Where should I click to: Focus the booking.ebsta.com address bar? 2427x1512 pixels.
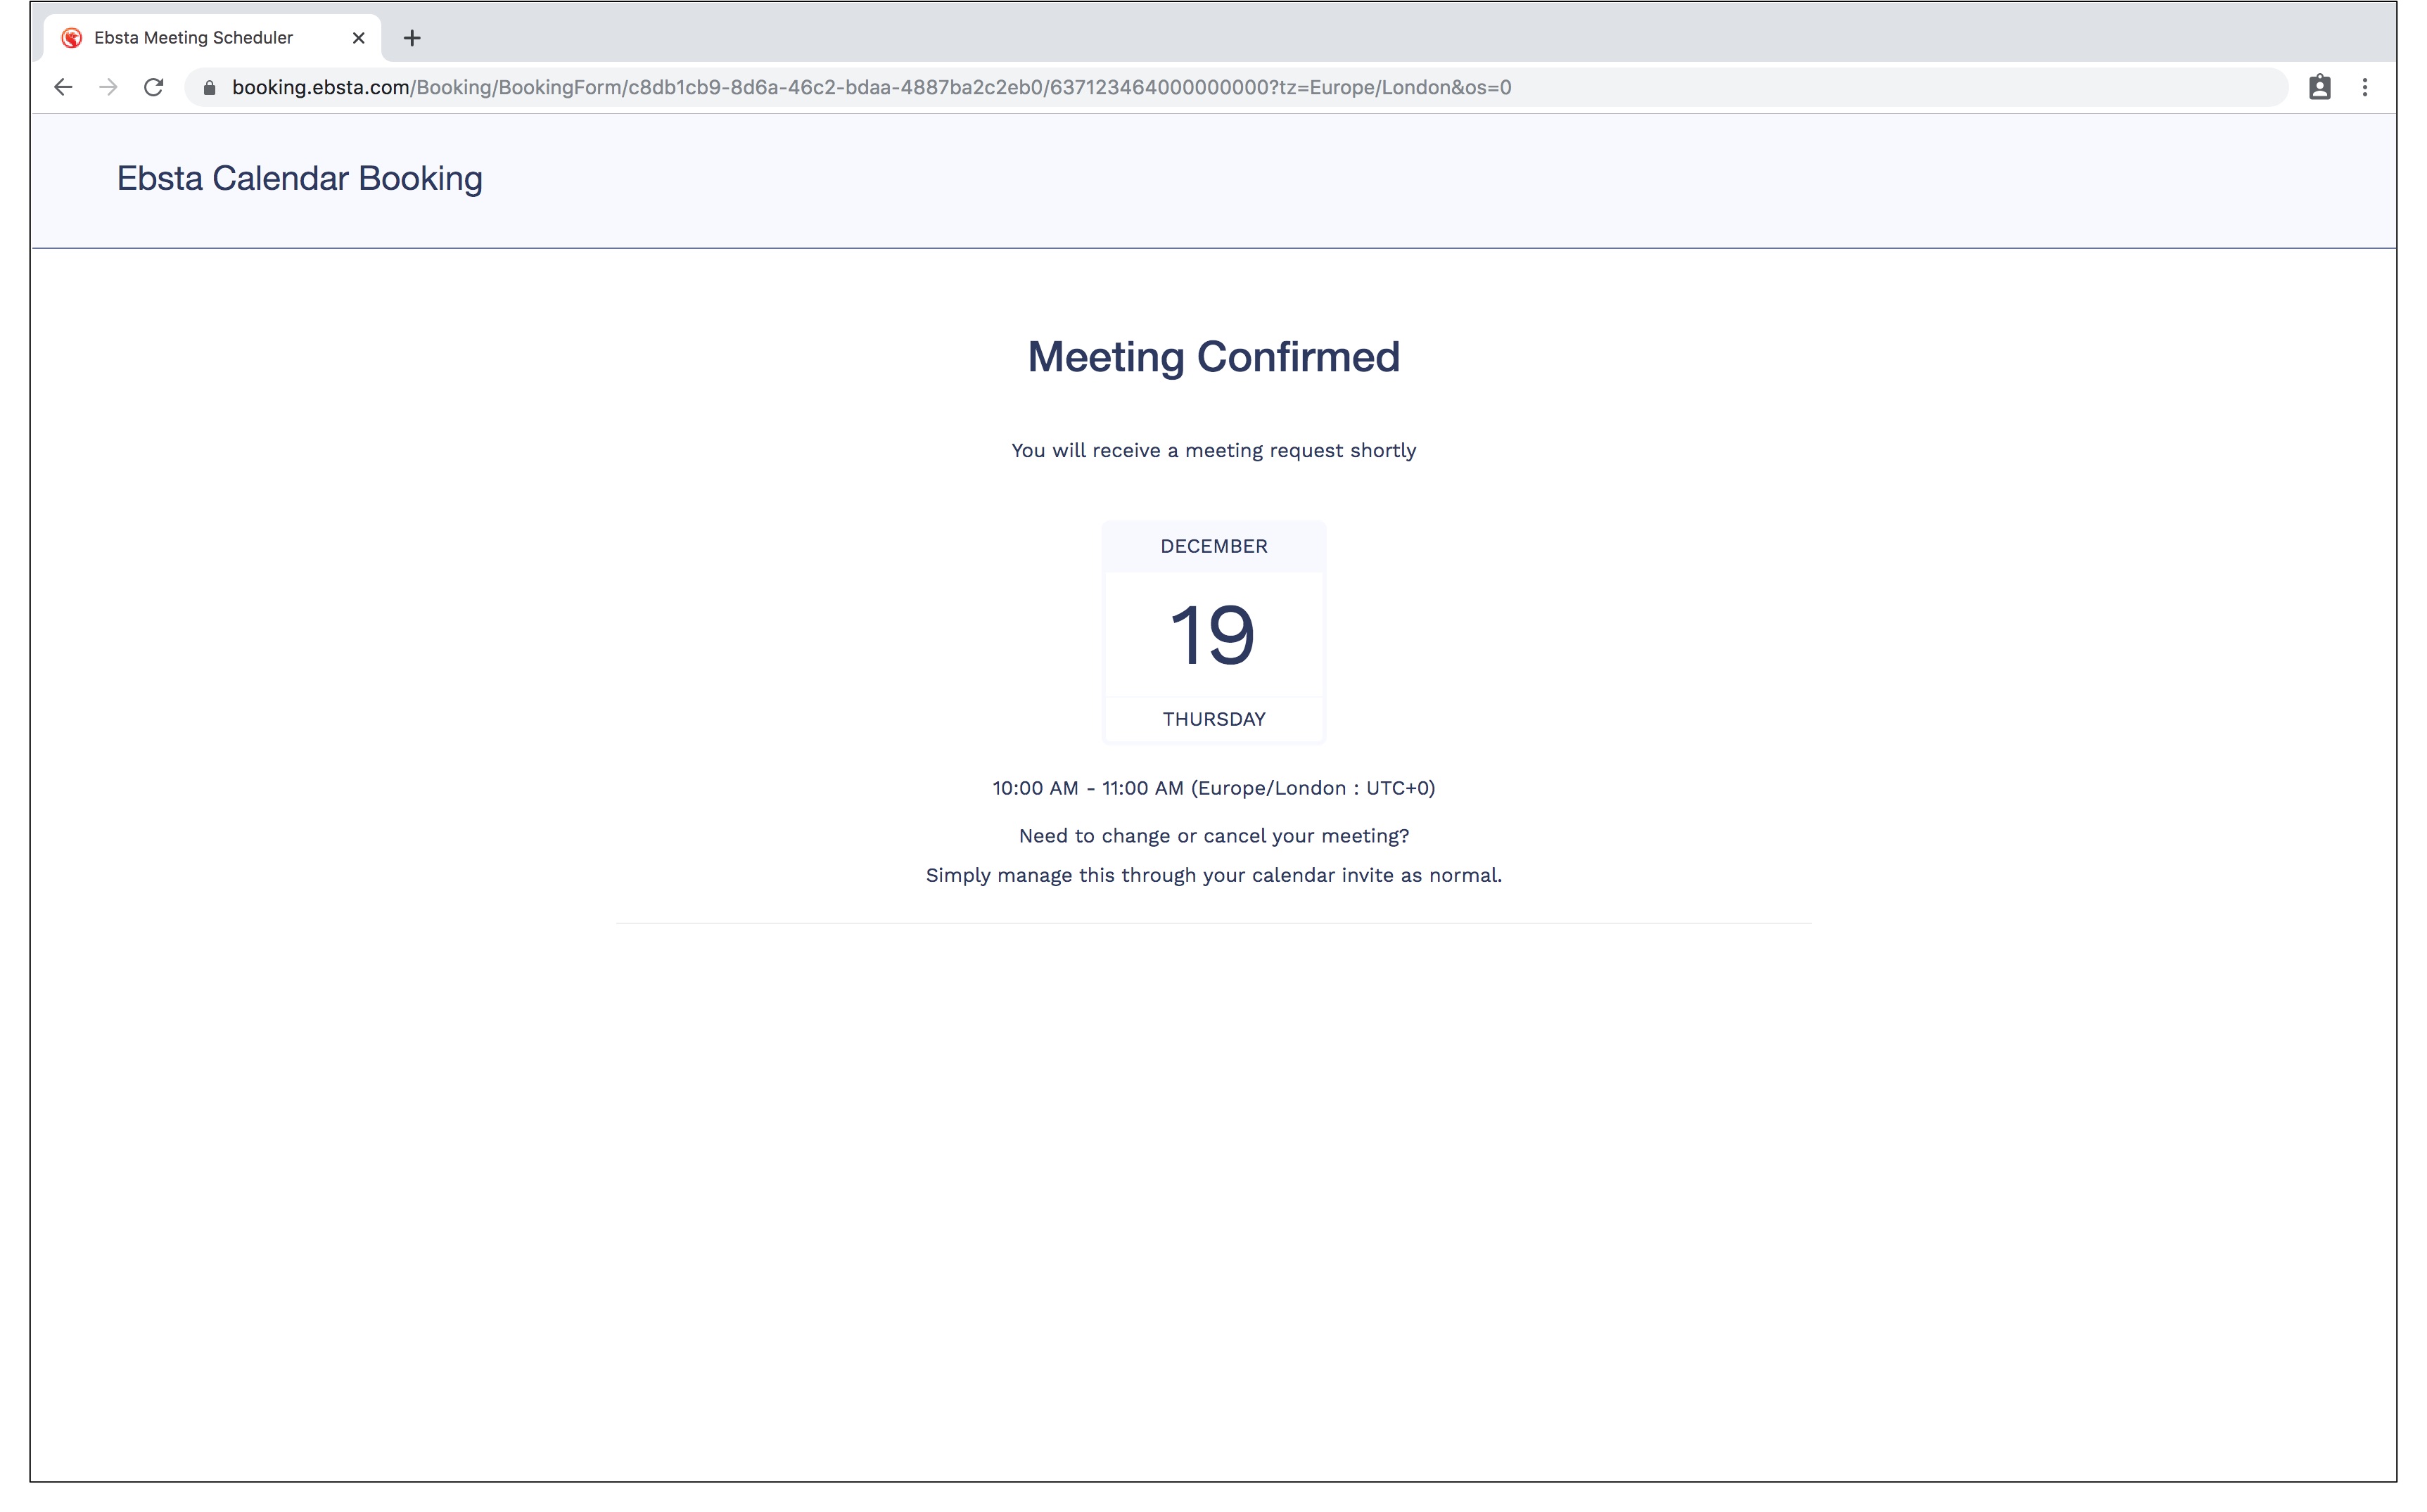point(870,88)
